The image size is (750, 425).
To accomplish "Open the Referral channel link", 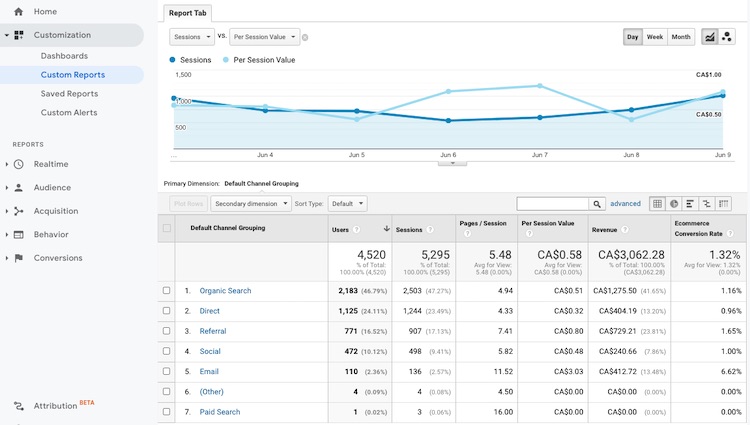I will 213,331.
